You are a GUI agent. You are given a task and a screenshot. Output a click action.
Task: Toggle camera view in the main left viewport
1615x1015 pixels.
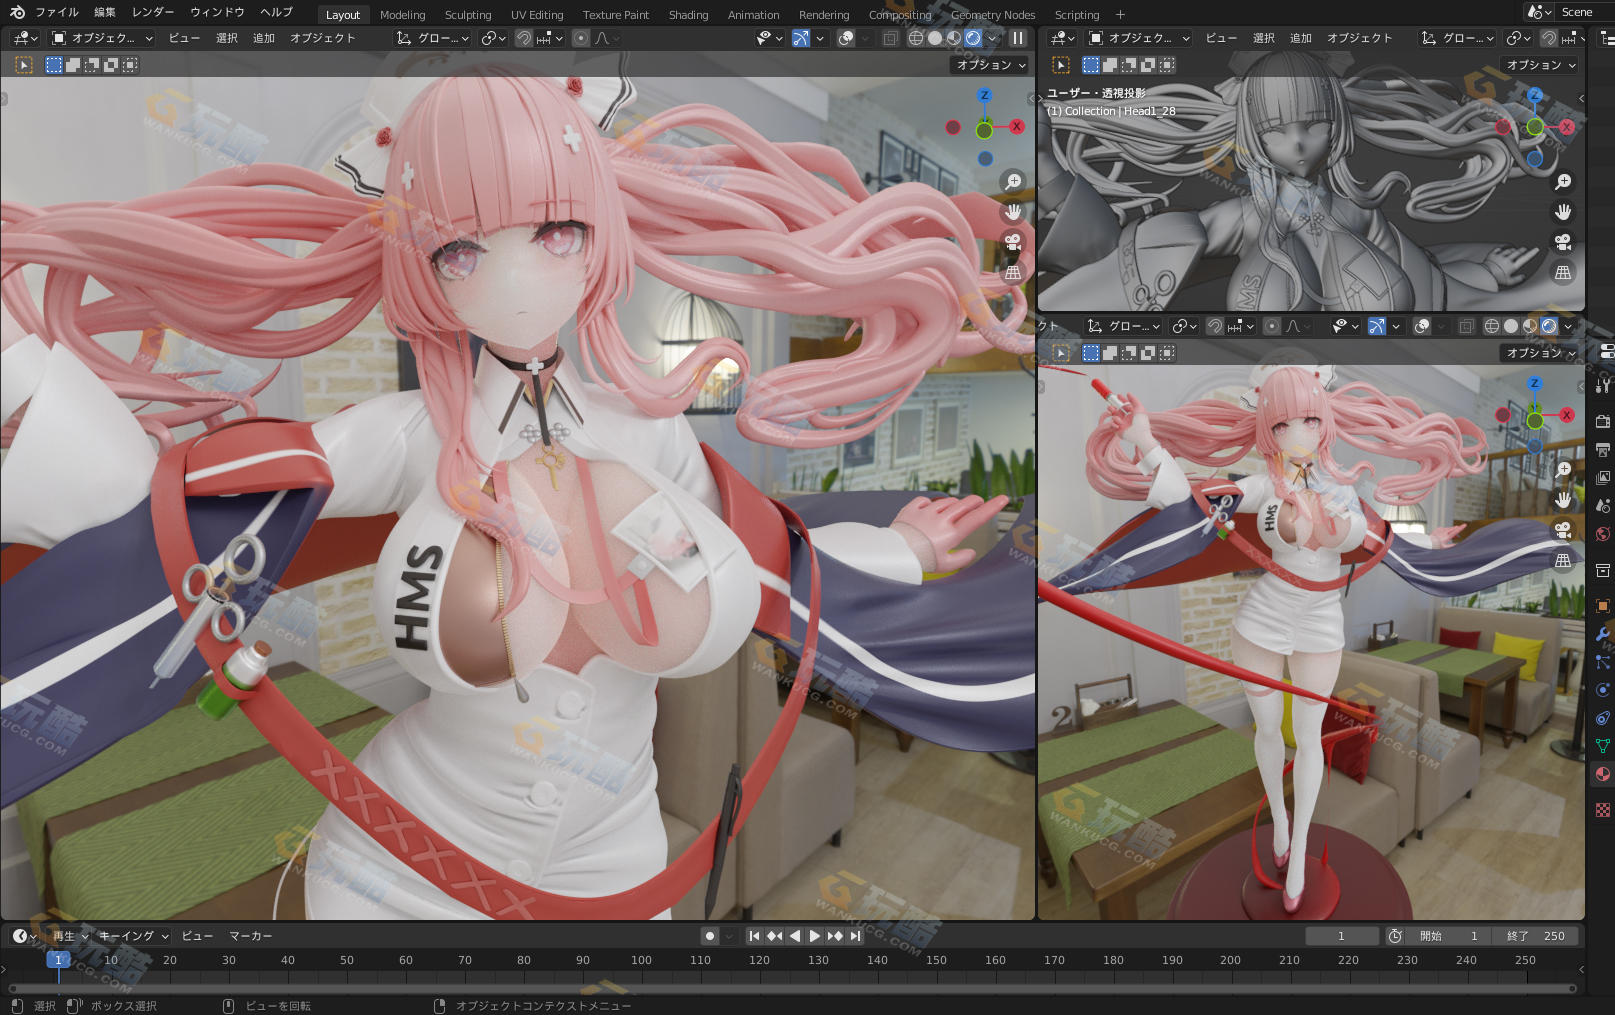(x=1013, y=242)
